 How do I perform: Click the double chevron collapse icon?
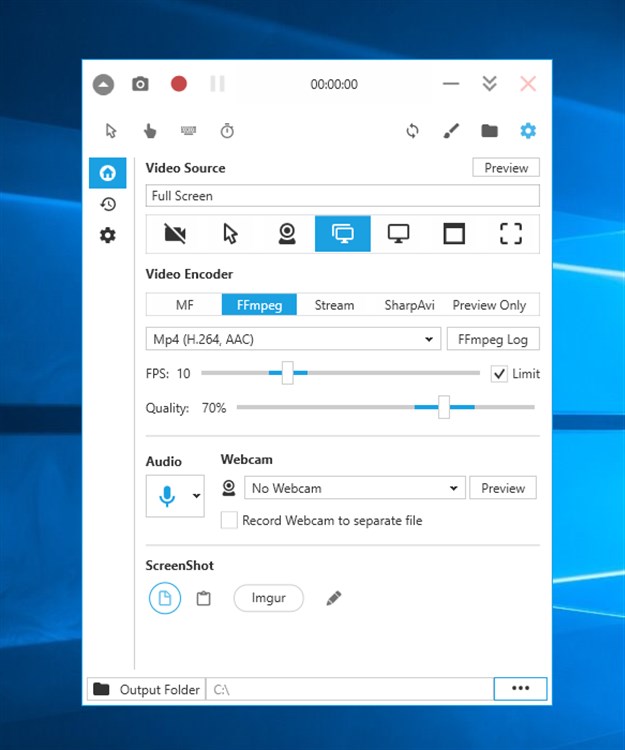(489, 84)
